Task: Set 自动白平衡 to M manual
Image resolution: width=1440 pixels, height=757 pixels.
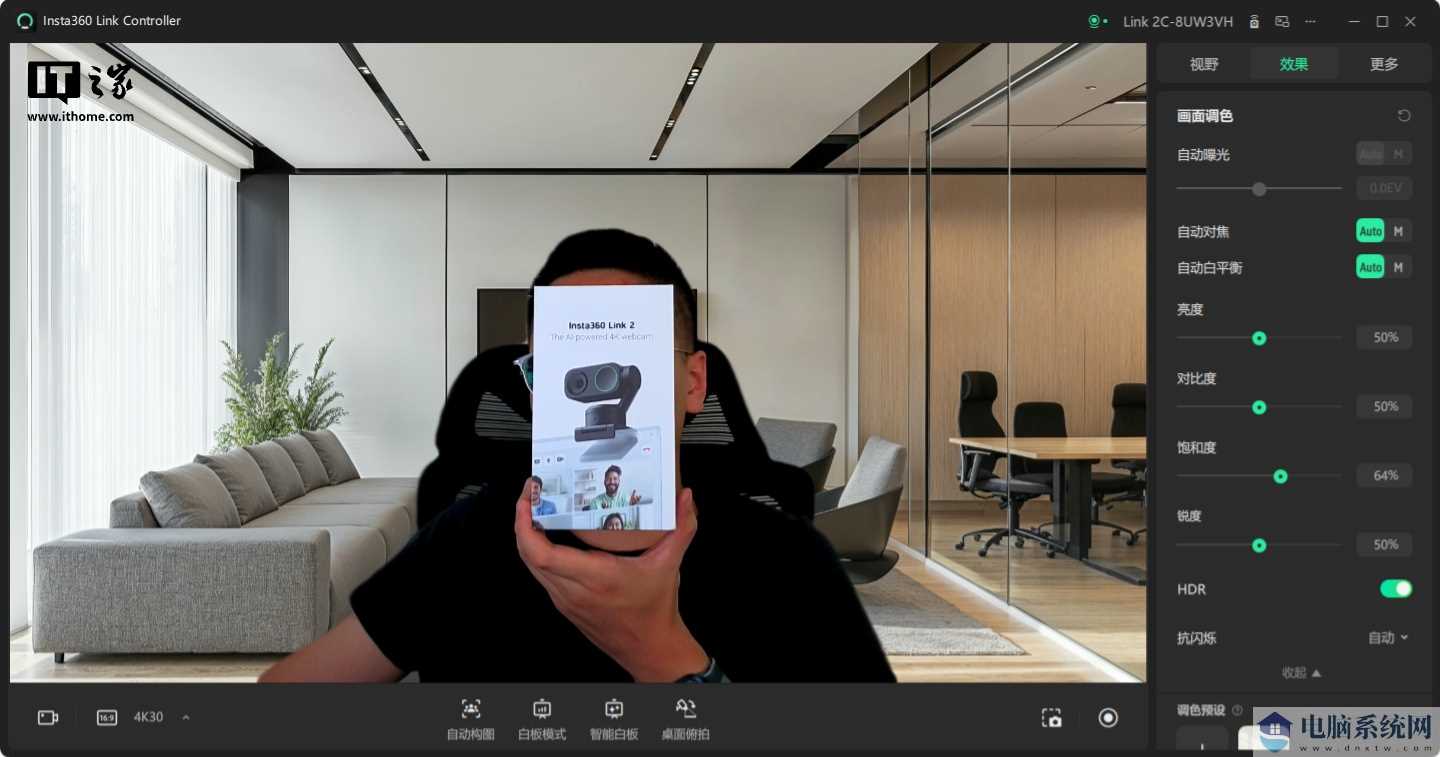Action: point(1398,267)
